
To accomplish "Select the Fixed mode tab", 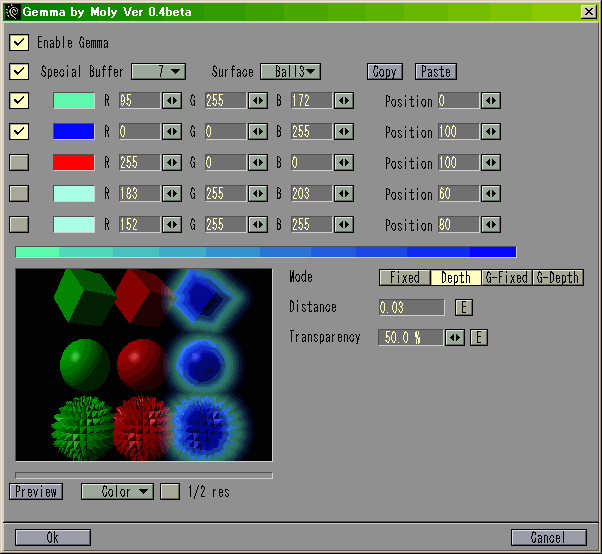I will tap(405, 277).
